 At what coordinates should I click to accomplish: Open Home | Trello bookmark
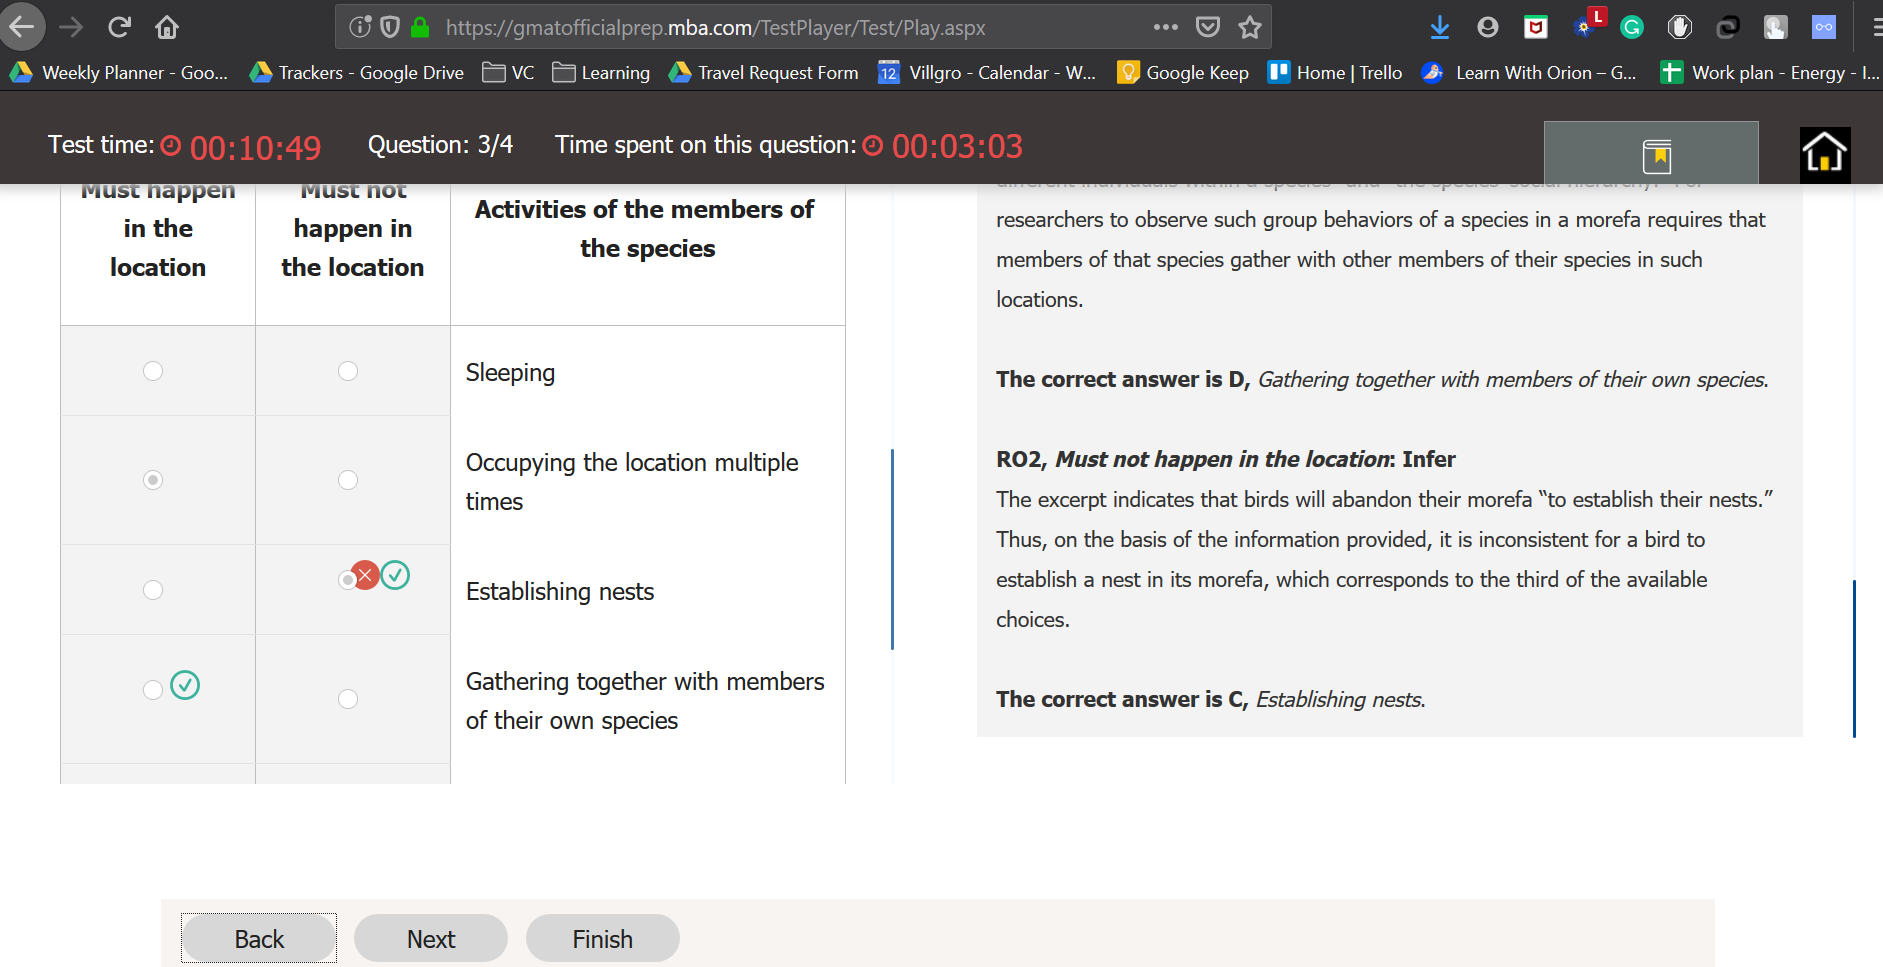point(1335,72)
